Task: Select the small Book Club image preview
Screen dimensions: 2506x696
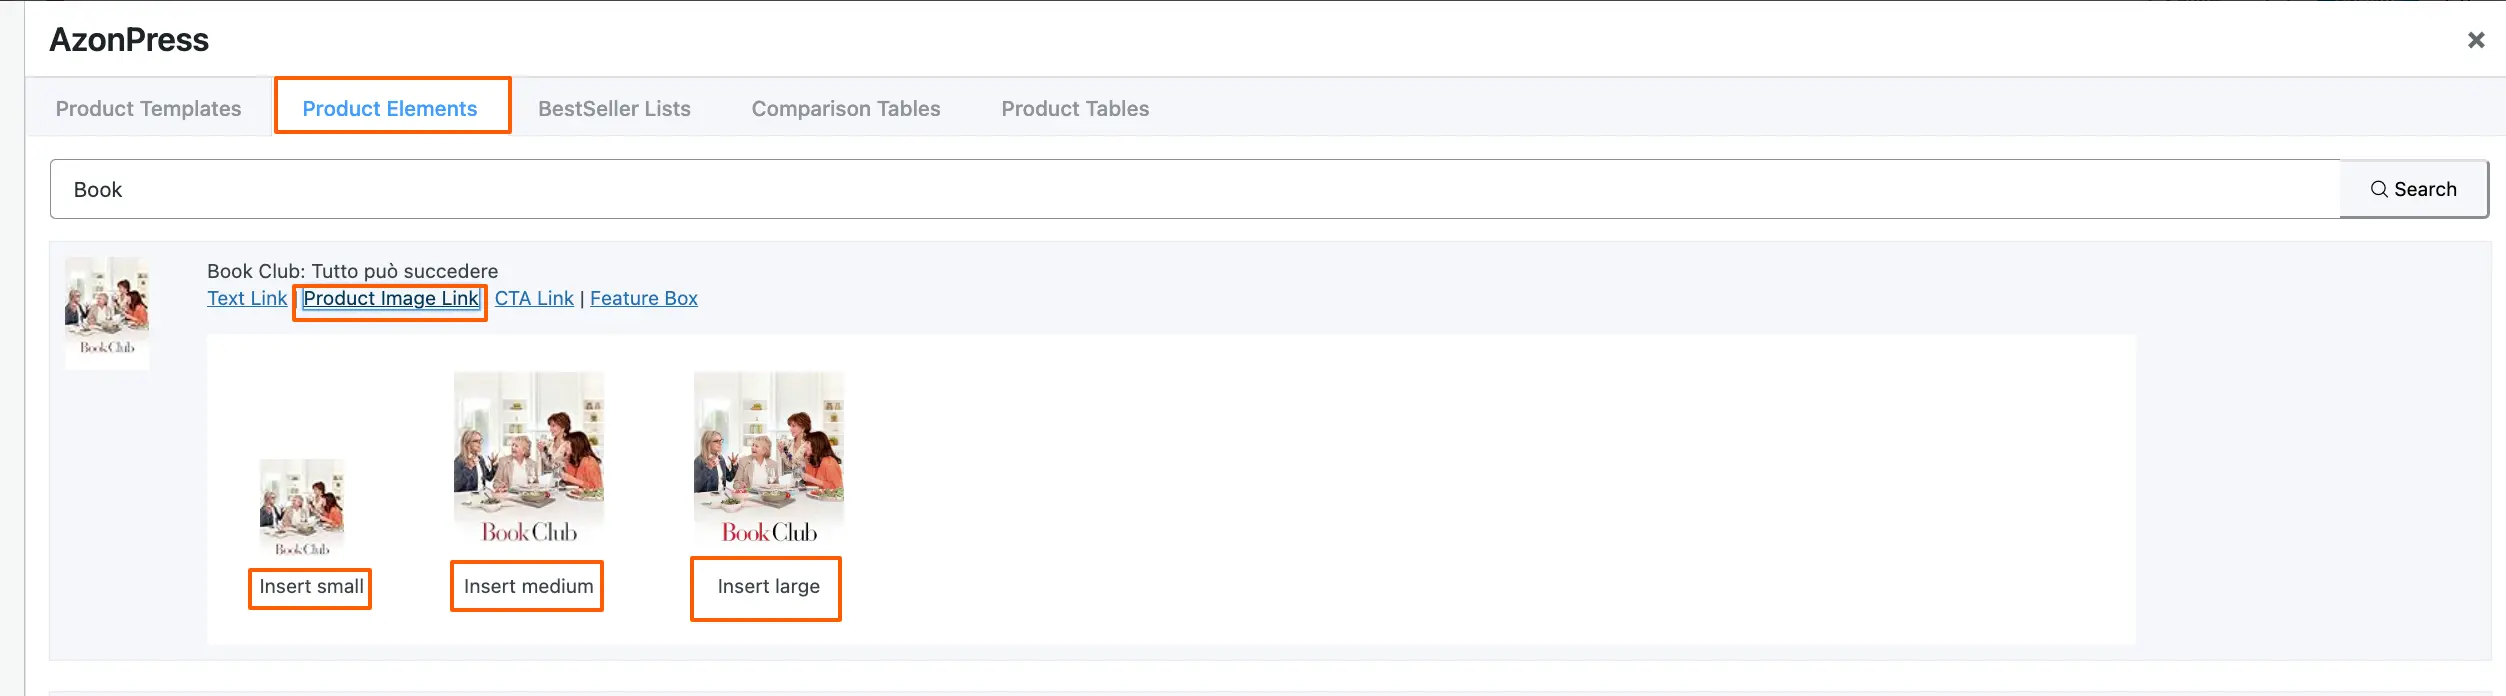Action: (x=302, y=505)
